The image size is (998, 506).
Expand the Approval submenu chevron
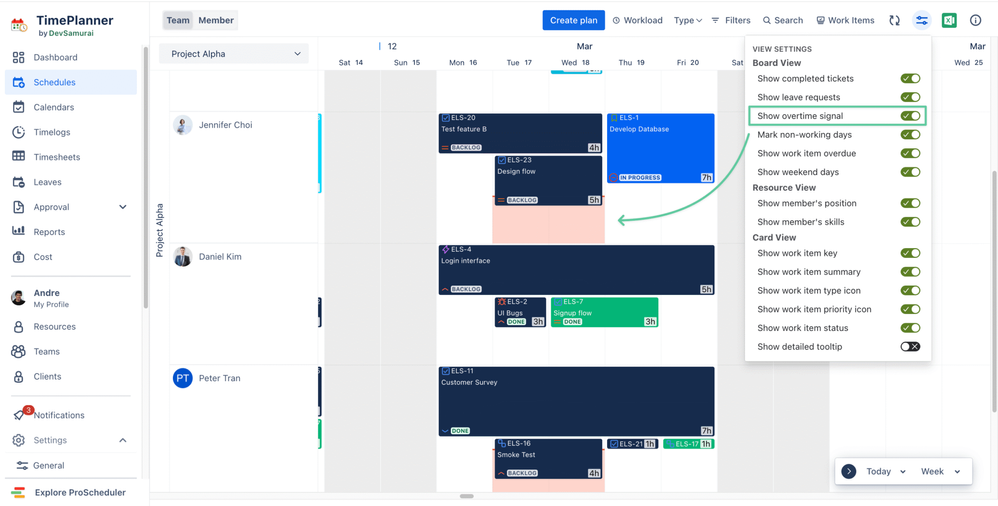[x=123, y=207]
